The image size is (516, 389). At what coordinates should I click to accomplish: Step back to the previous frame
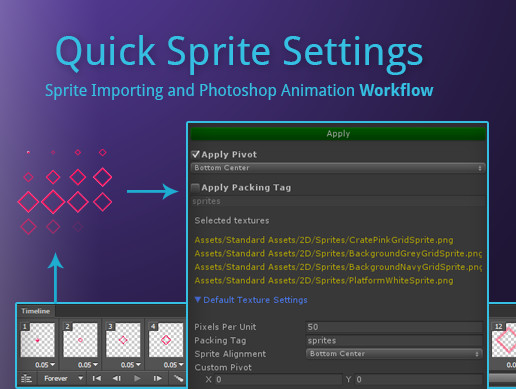(x=117, y=378)
